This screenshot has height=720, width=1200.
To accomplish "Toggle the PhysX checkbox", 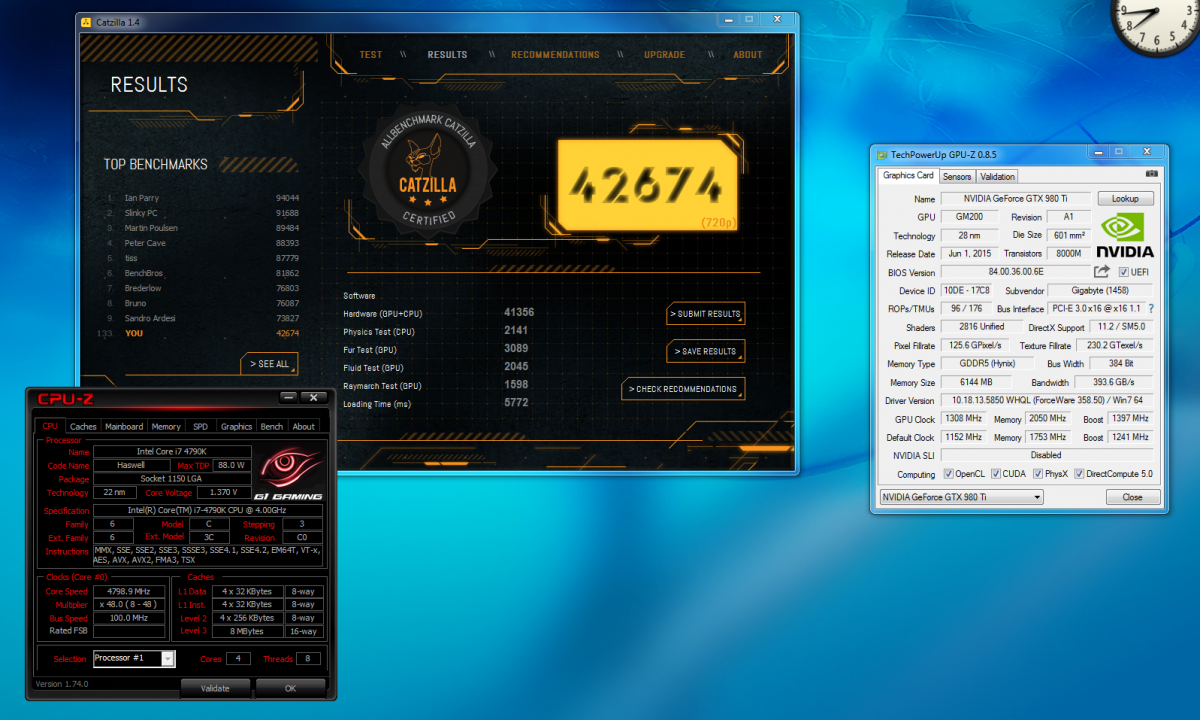I will pyautogui.click(x=1038, y=474).
